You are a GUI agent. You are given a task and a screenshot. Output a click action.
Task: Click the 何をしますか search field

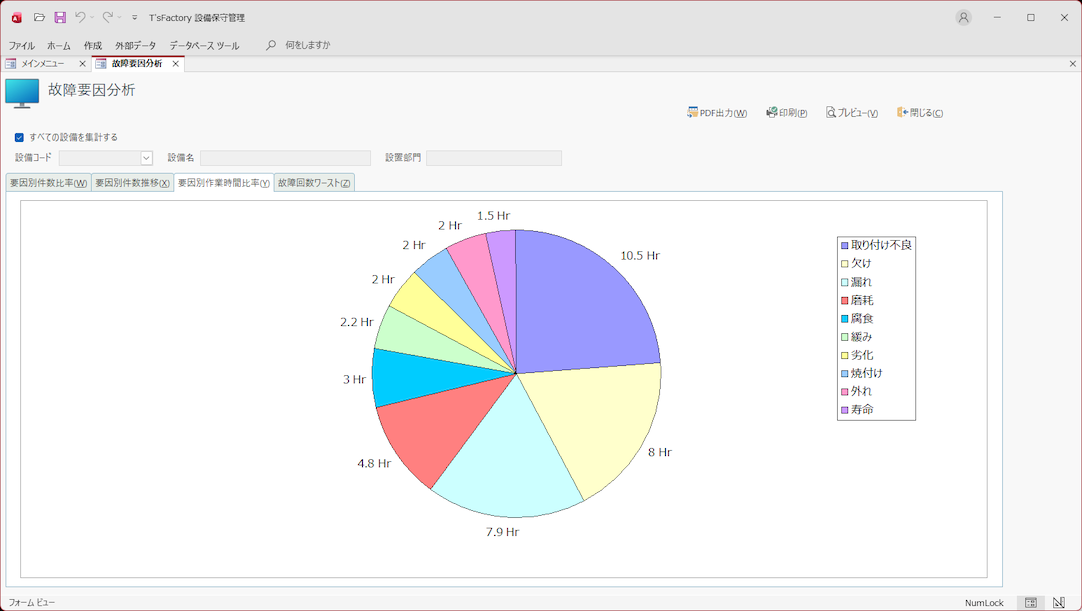(307, 45)
